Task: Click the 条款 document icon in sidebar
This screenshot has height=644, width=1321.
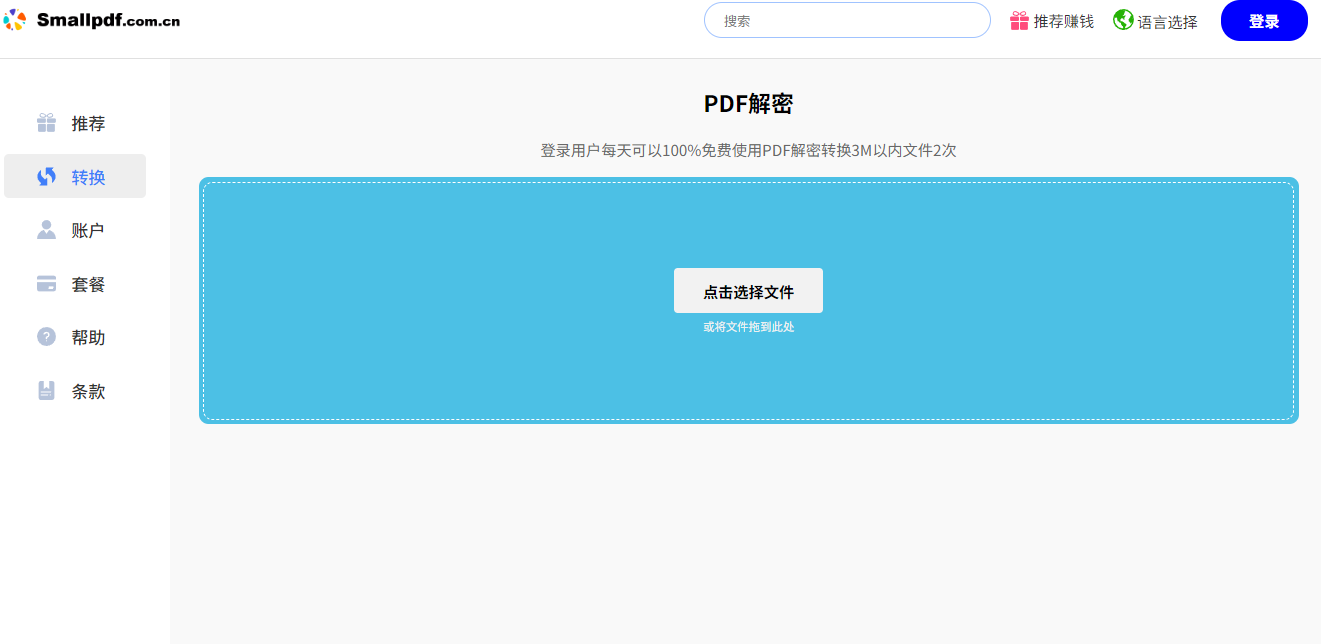Action: (x=47, y=391)
